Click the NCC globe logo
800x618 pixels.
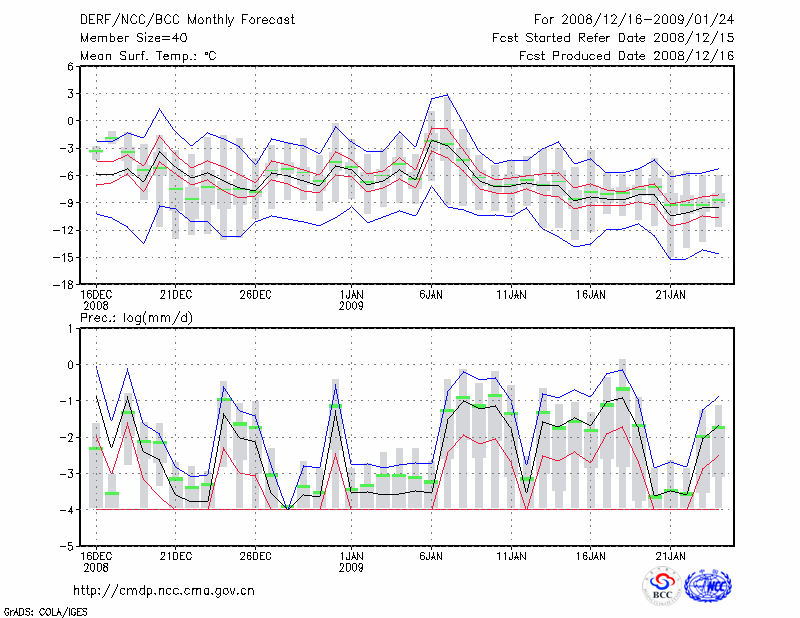(x=708, y=588)
